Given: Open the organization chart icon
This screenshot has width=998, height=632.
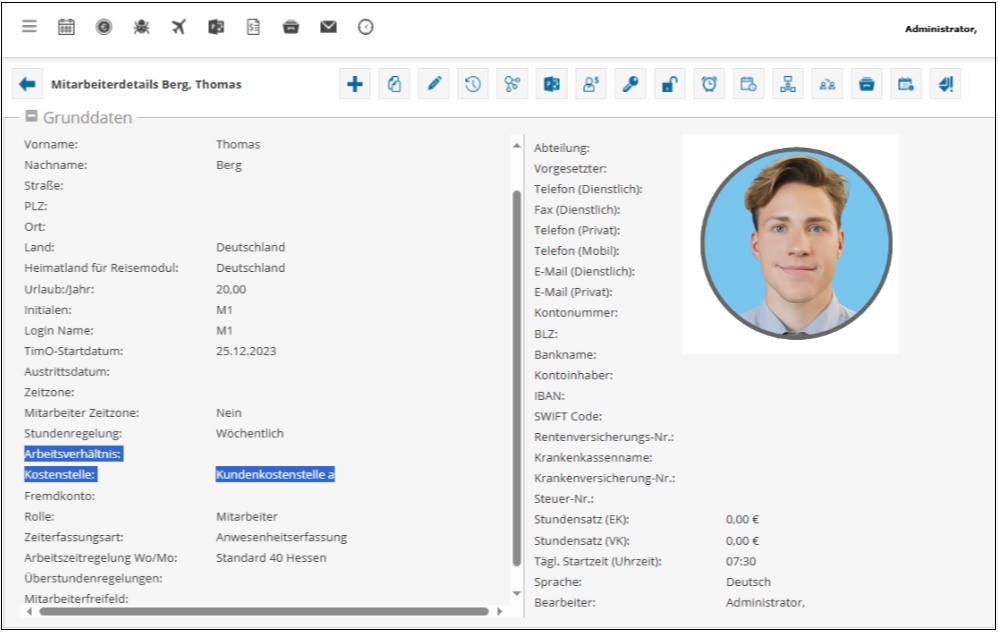Looking at the screenshot, I should pyautogui.click(x=788, y=85).
